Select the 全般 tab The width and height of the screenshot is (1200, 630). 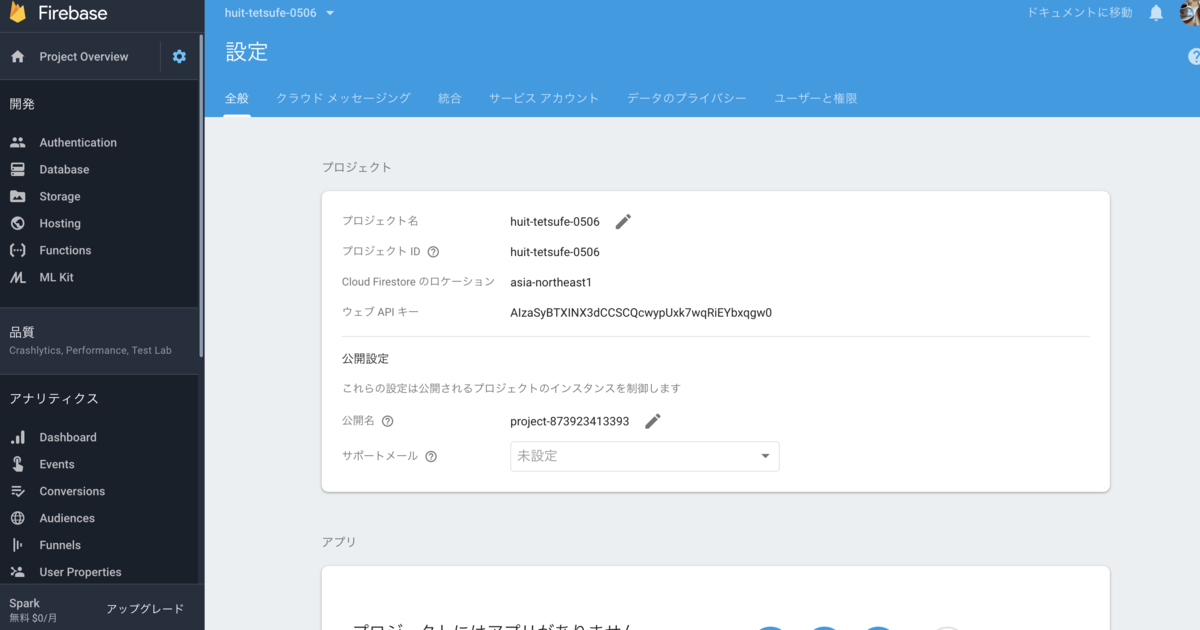237,98
